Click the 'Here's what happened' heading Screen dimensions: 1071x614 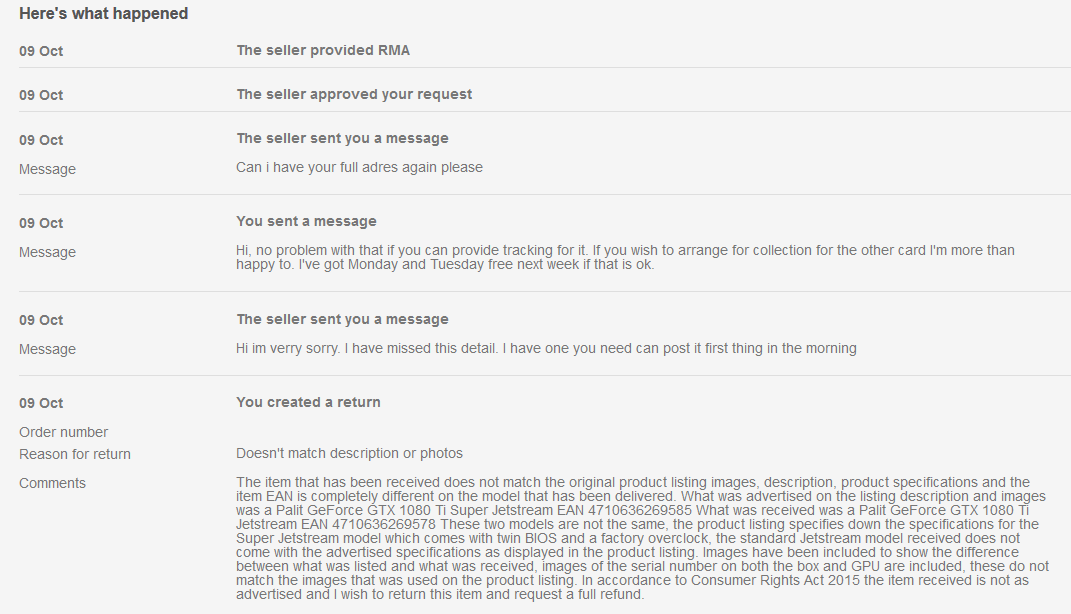[x=103, y=14]
